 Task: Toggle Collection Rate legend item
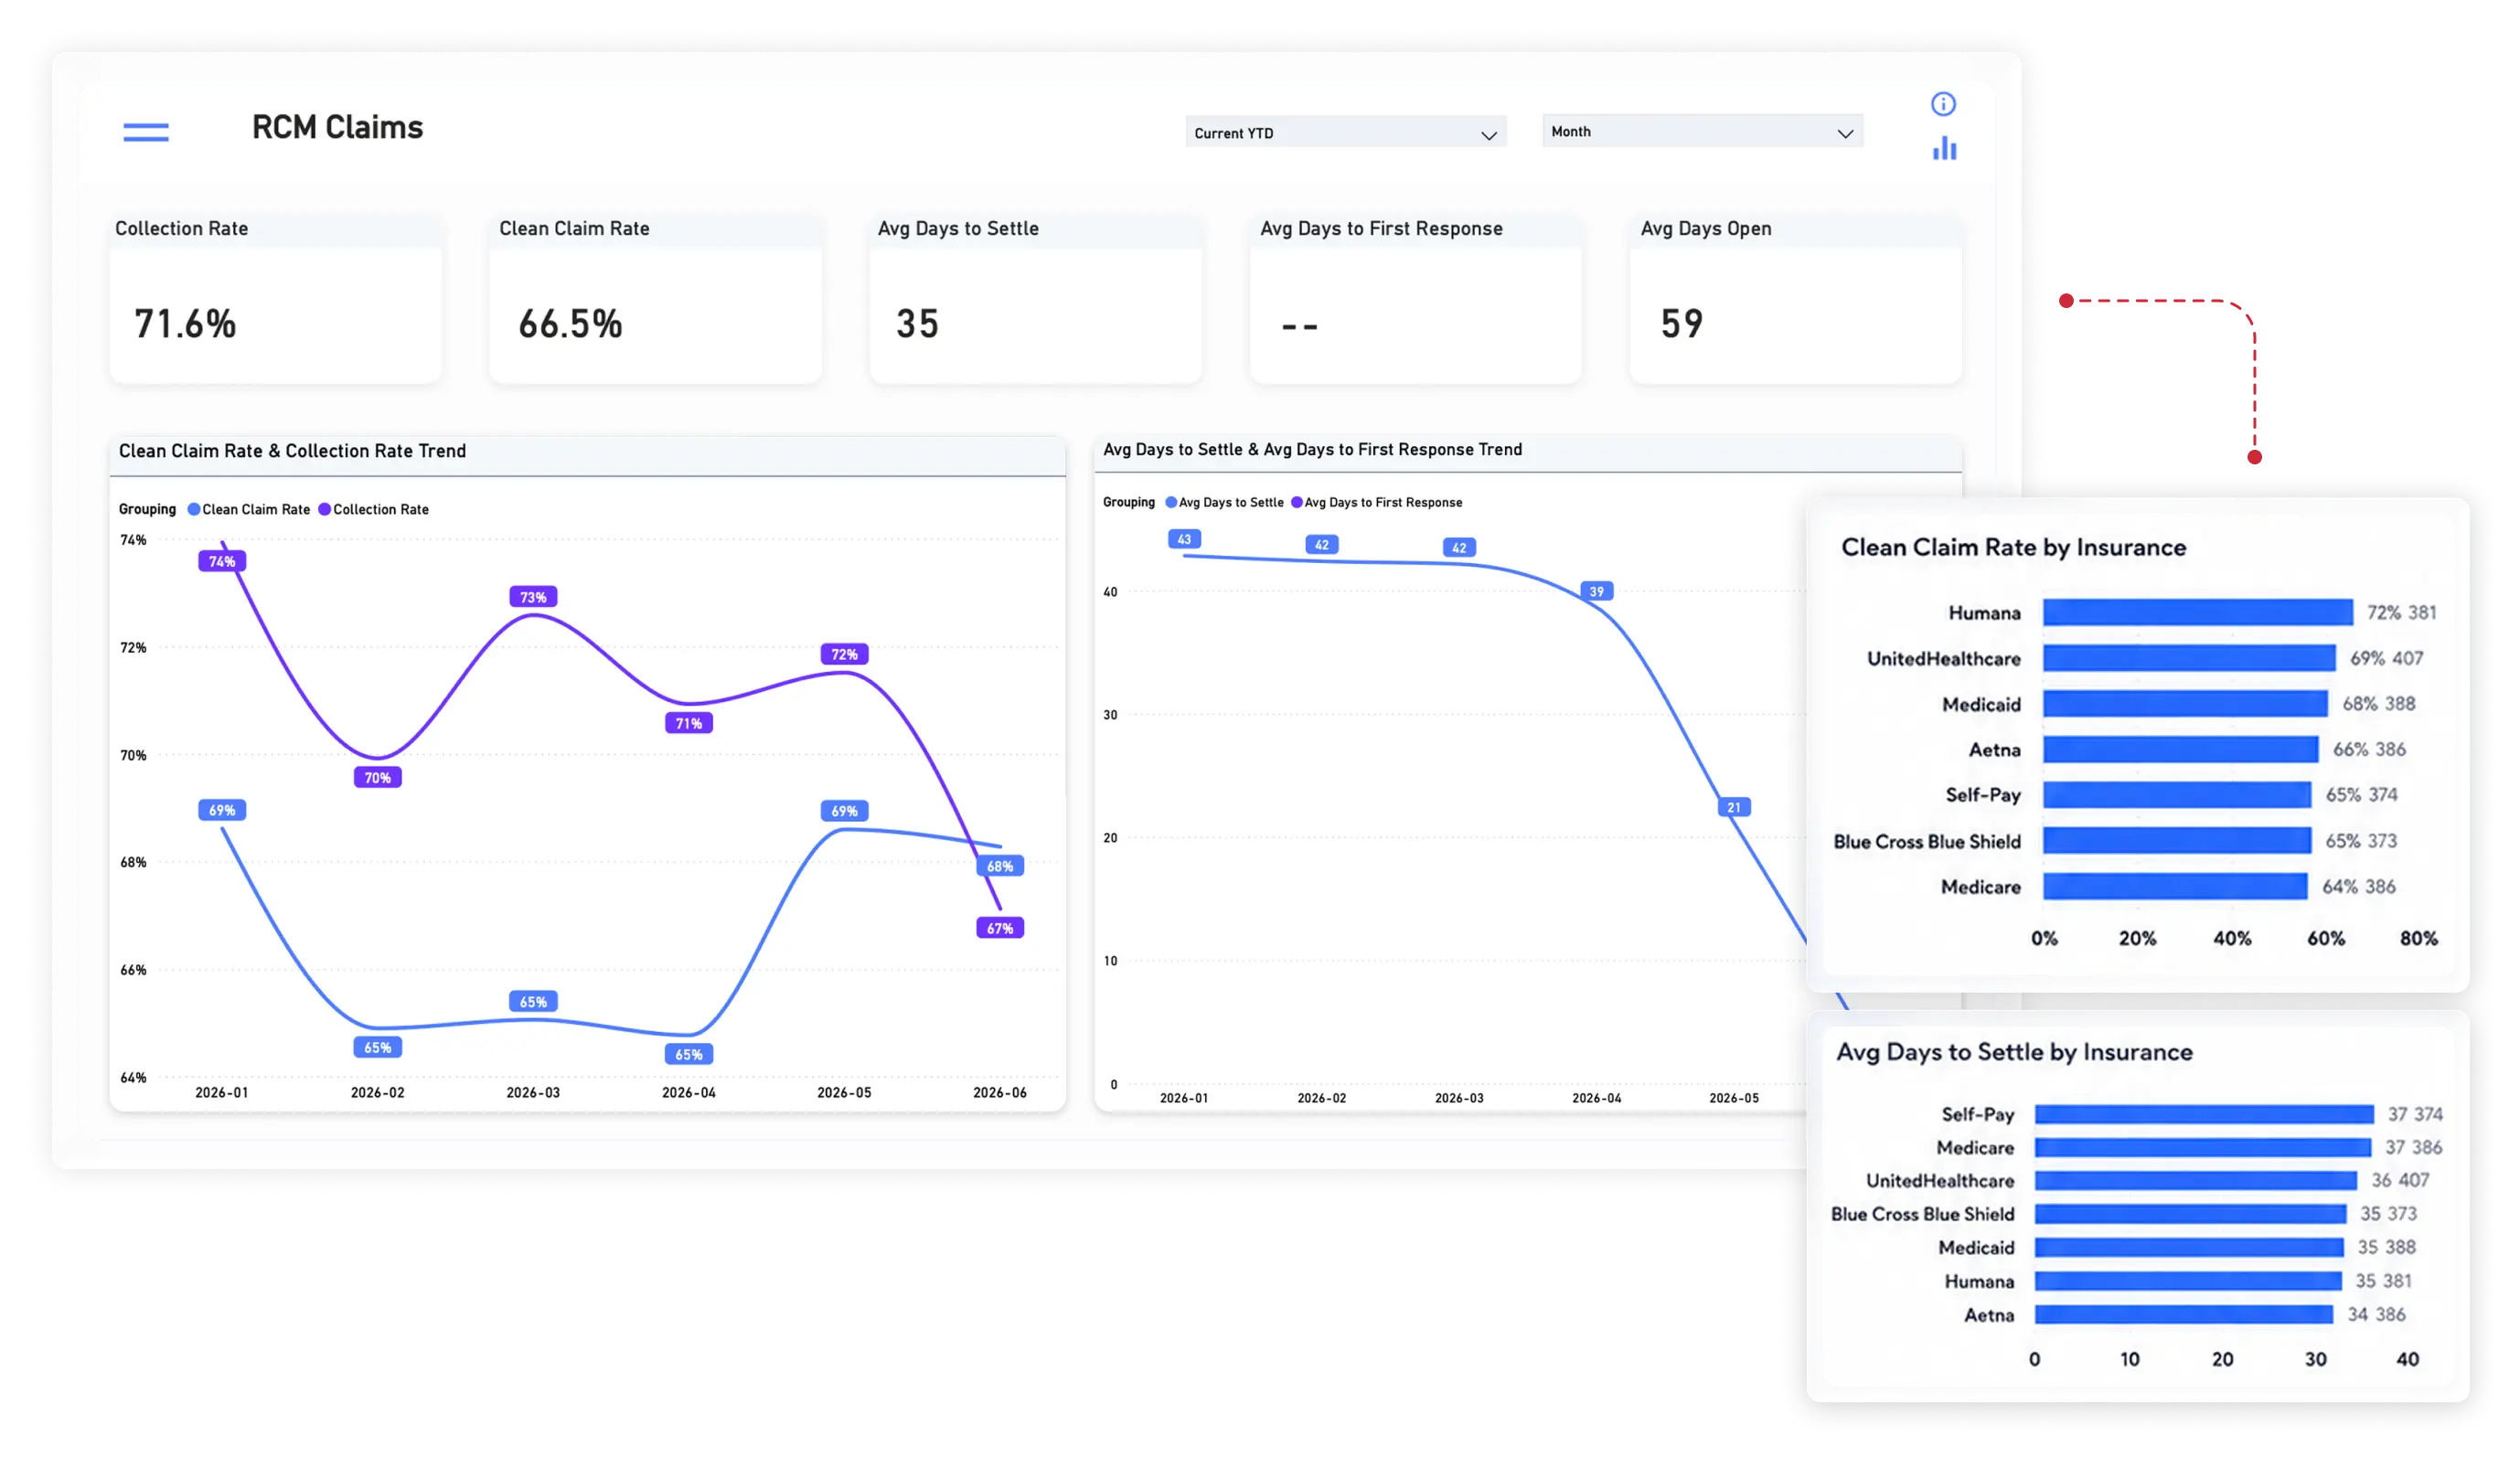[x=374, y=509]
